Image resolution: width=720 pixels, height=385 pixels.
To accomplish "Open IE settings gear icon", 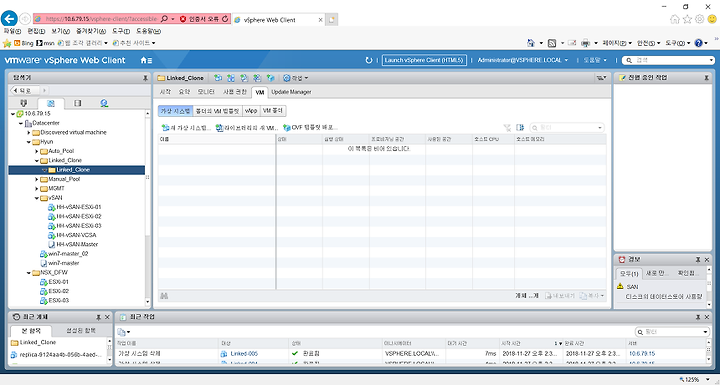I will pos(699,19).
